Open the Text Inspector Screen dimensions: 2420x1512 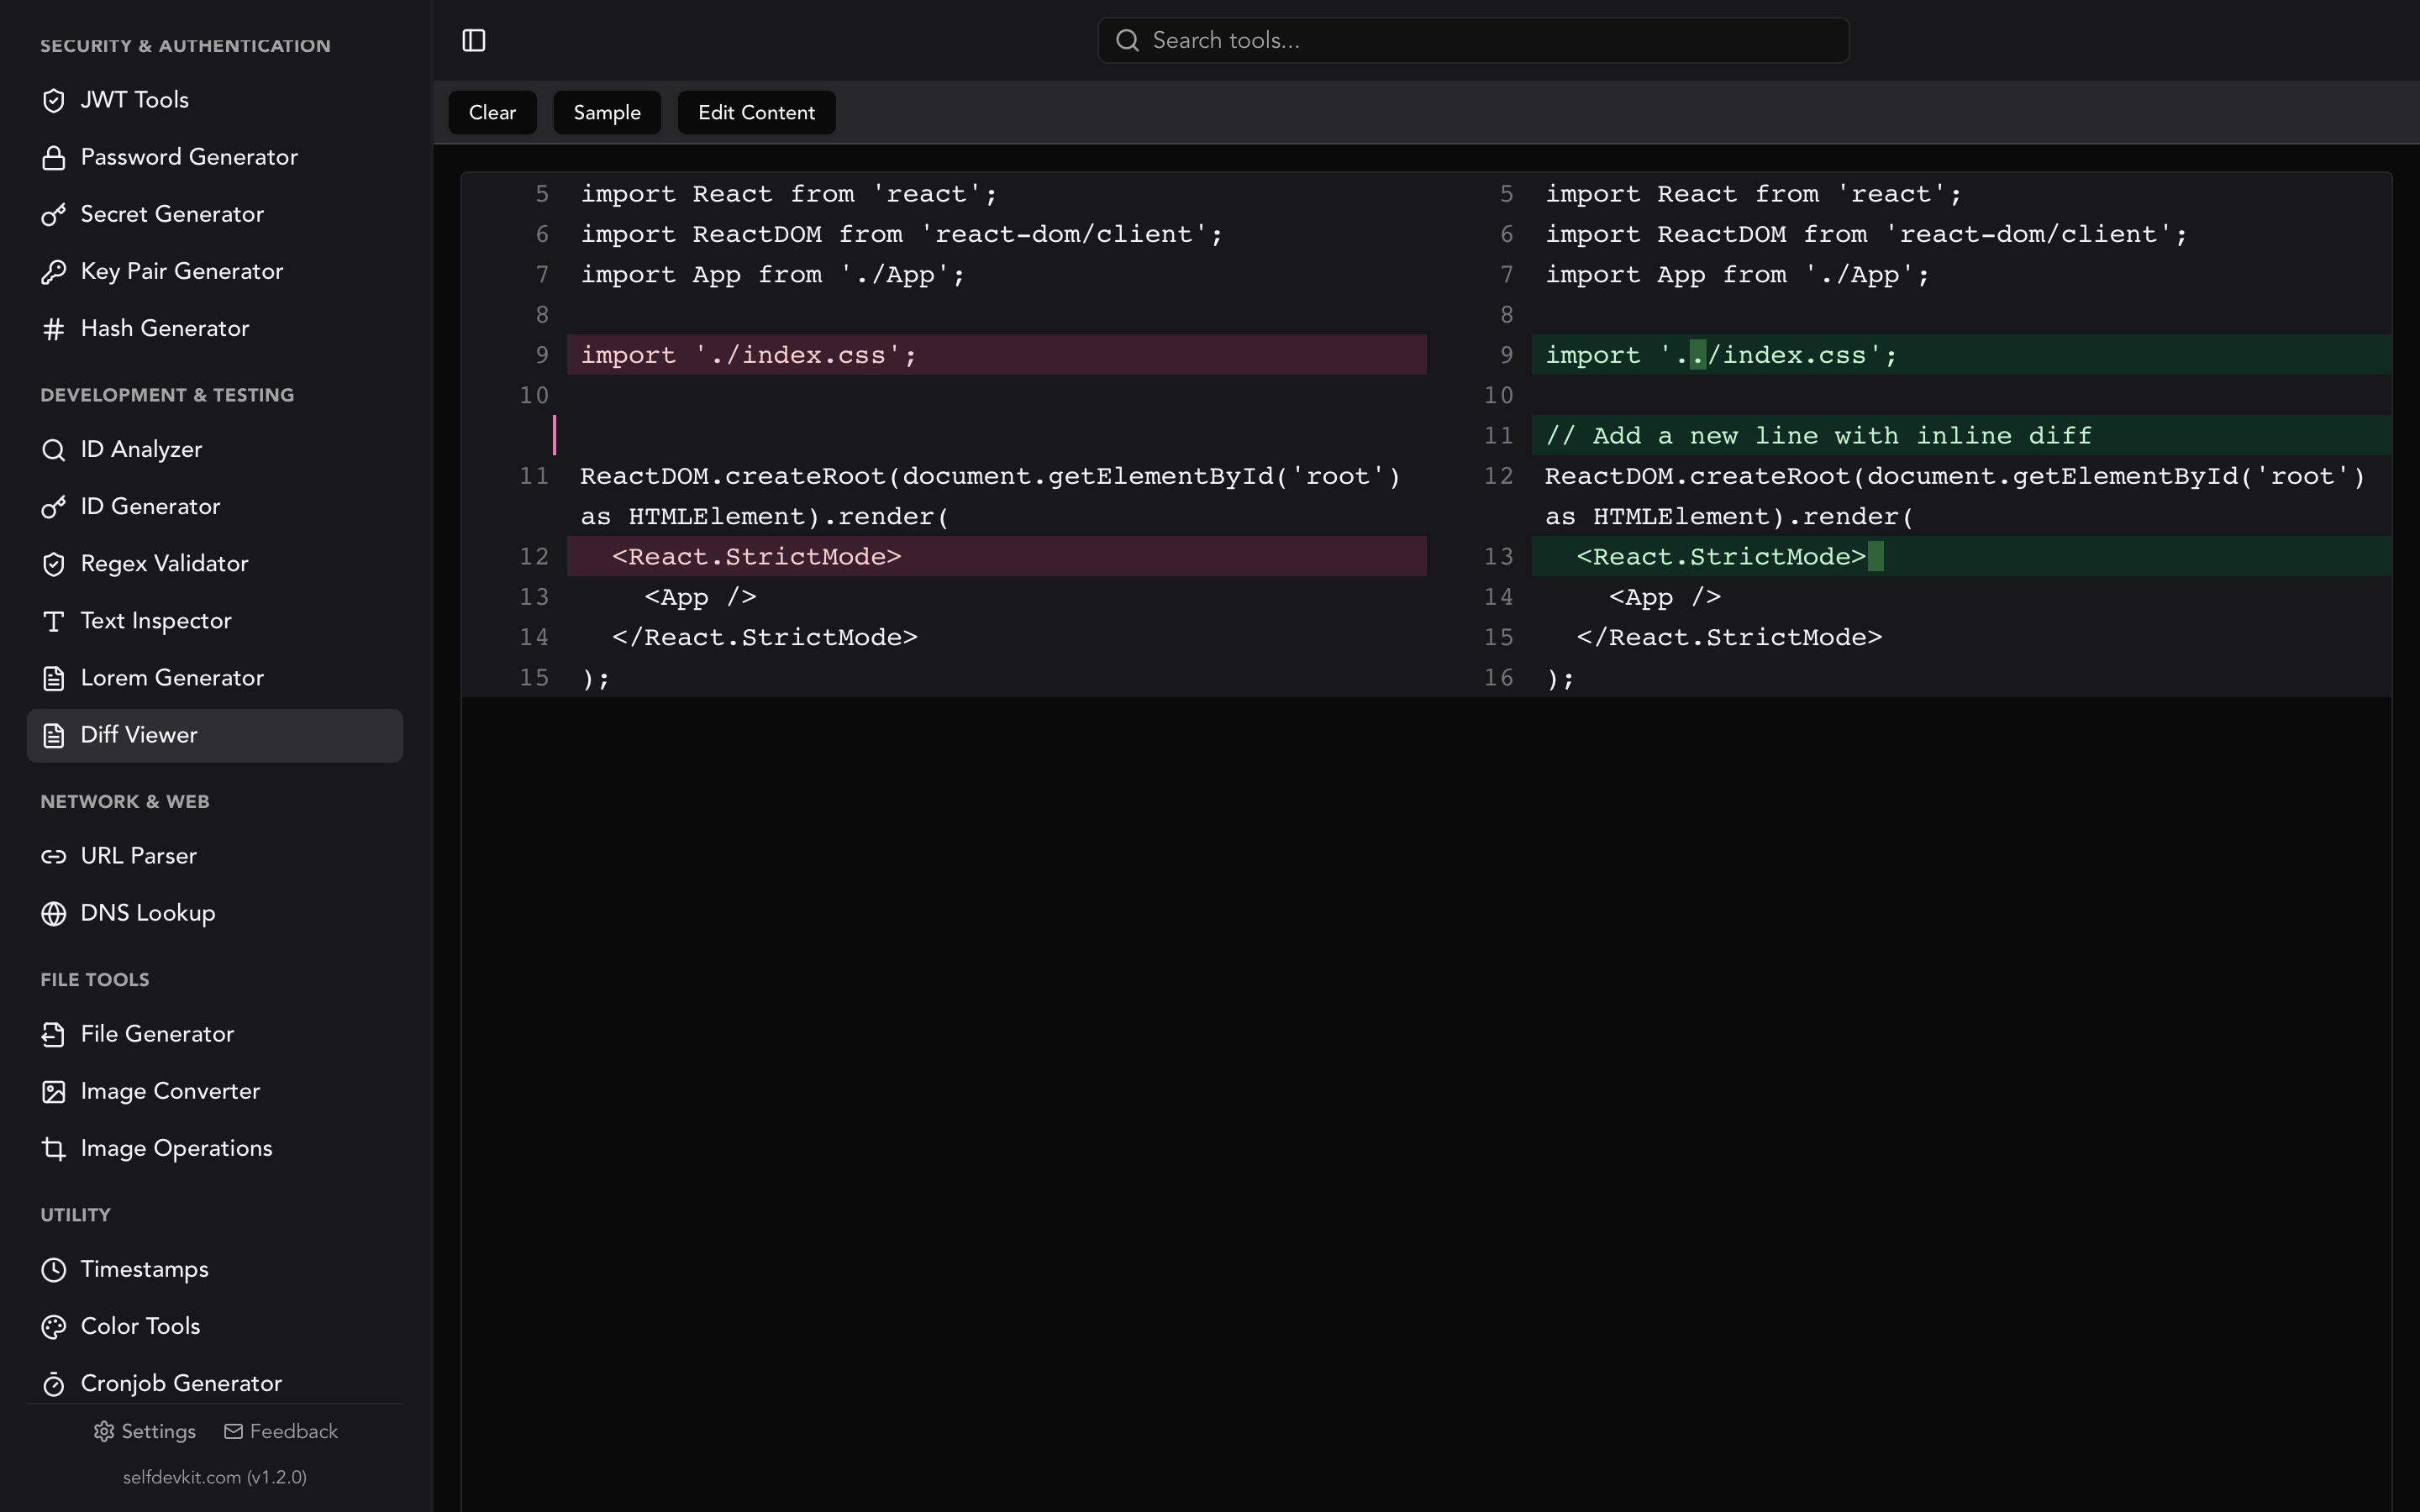(x=156, y=620)
